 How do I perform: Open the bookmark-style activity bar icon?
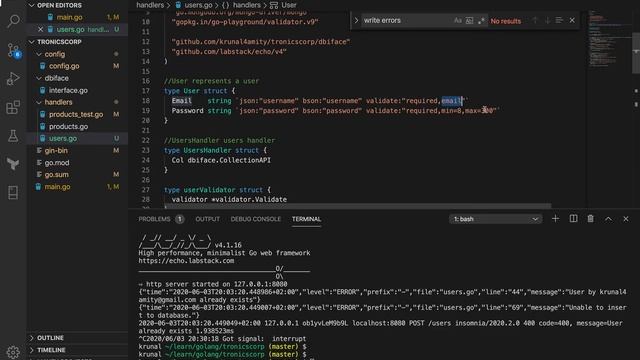coord(13,193)
